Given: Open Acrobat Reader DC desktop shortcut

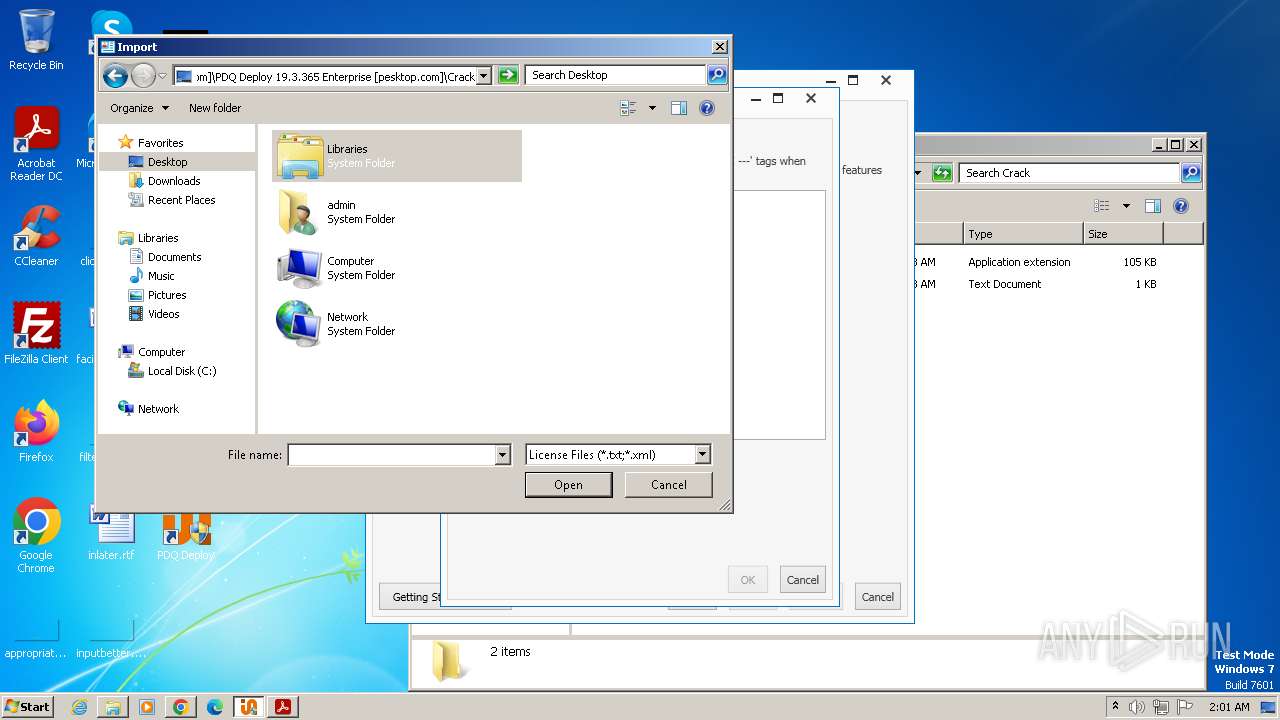Looking at the screenshot, I should pyautogui.click(x=36, y=144).
